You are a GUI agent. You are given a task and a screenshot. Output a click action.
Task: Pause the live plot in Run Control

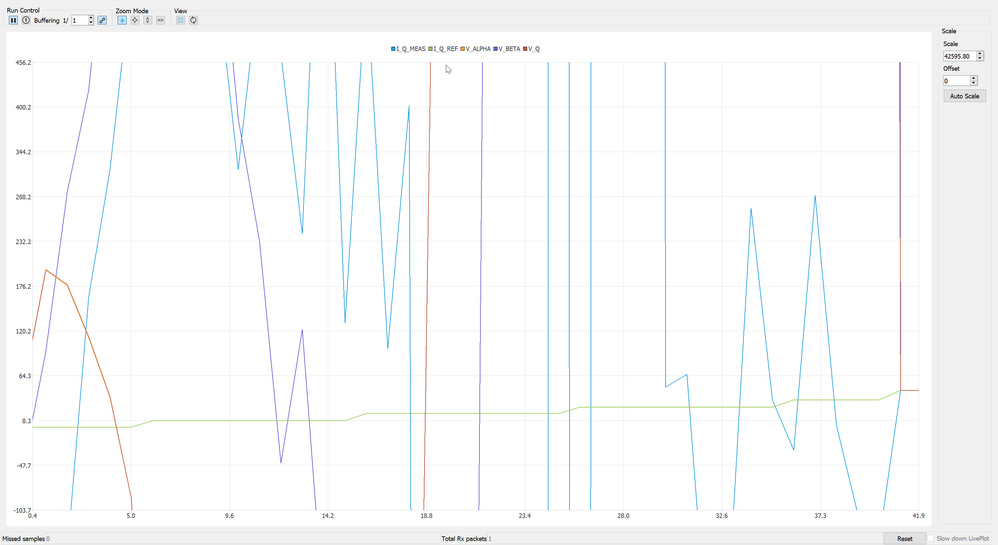[13, 20]
